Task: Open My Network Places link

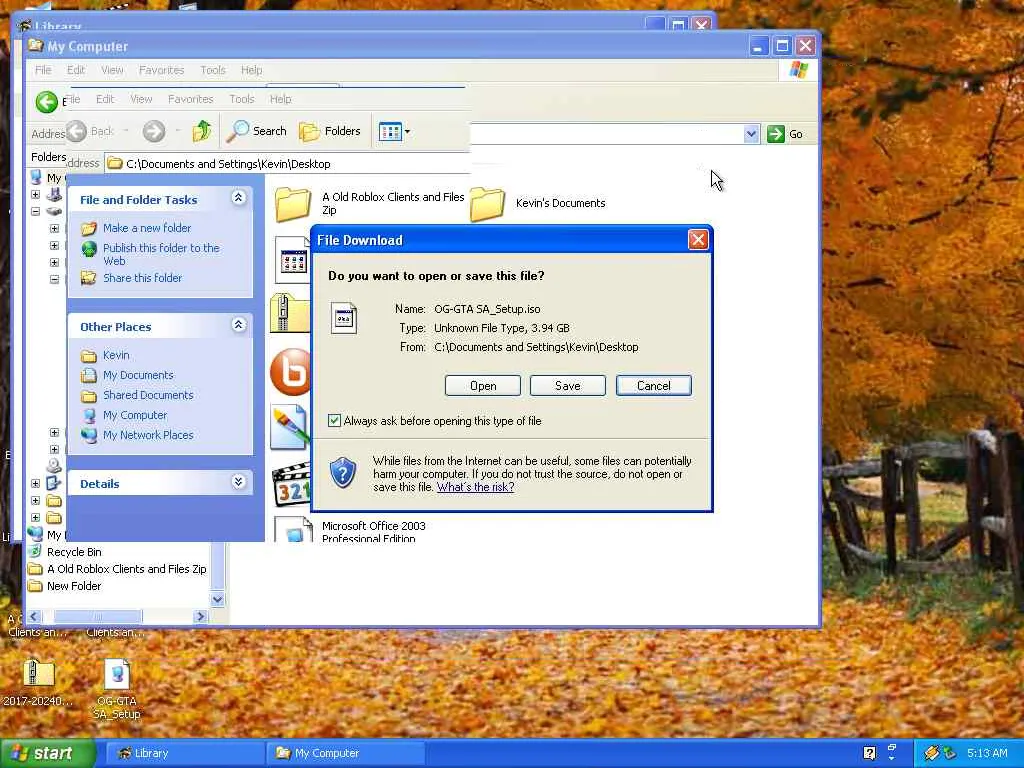Action: pyautogui.click(x=148, y=435)
